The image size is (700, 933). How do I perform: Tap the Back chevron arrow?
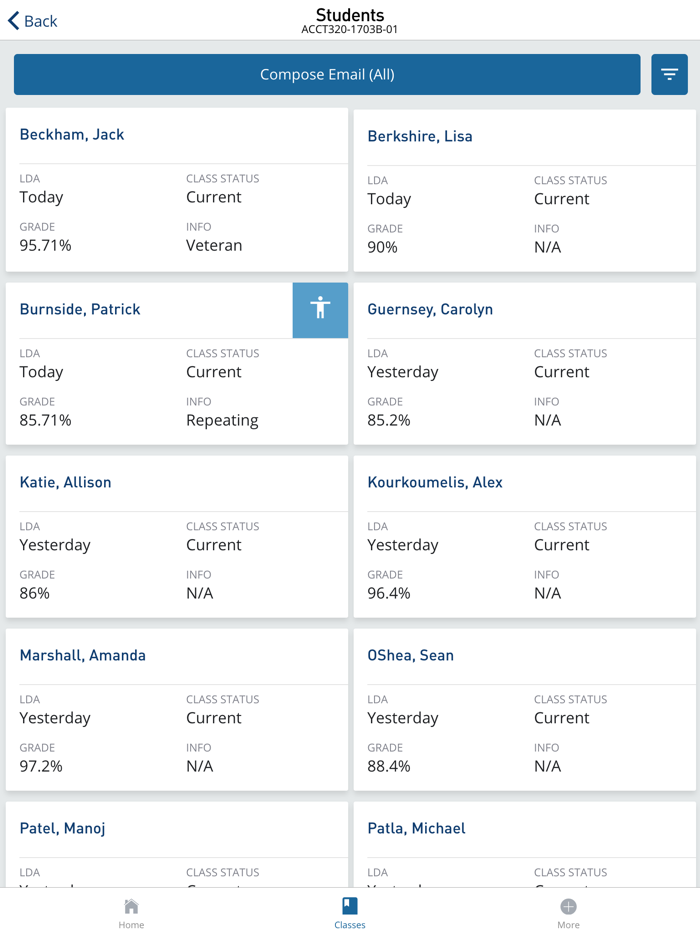pos(14,21)
